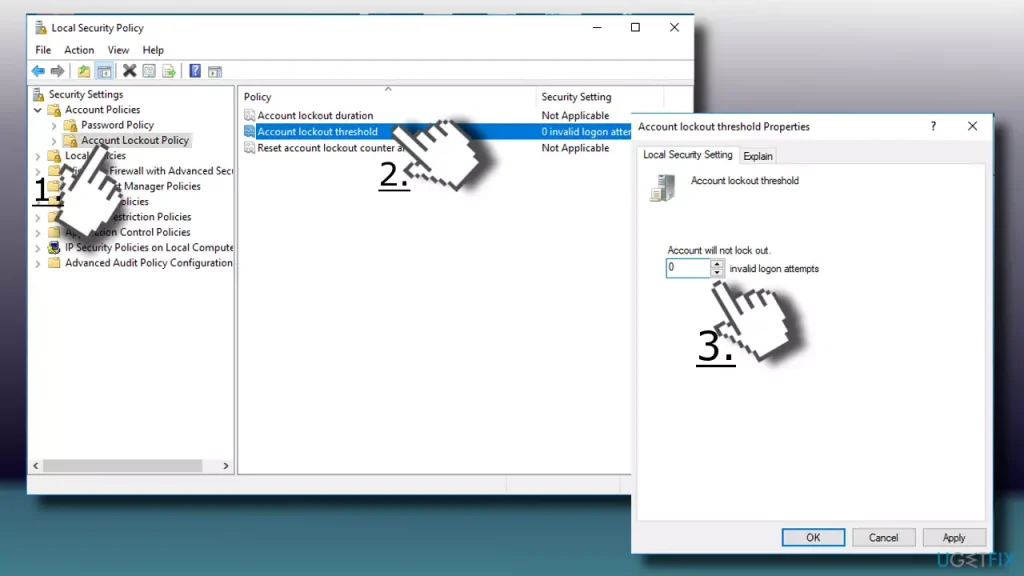Select the Account lockout duration policy

[x=315, y=116]
